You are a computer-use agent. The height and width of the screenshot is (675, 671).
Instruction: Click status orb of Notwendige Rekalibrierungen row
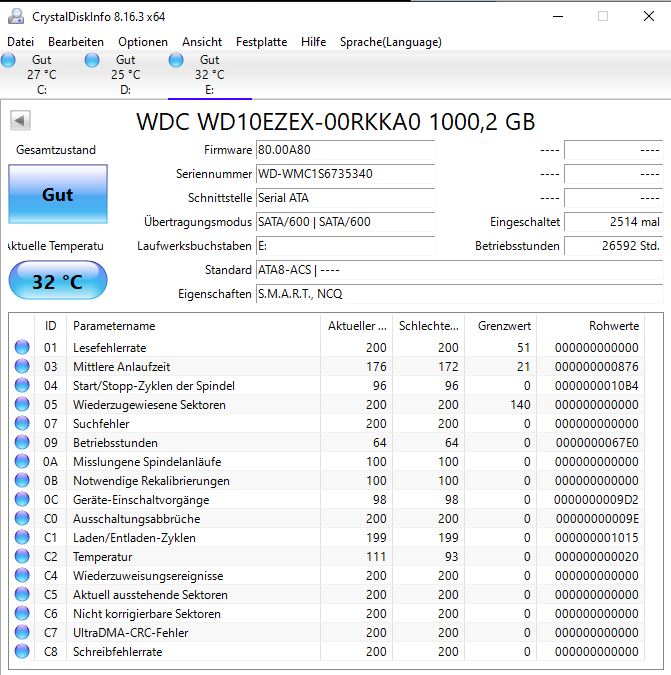pos(22,480)
